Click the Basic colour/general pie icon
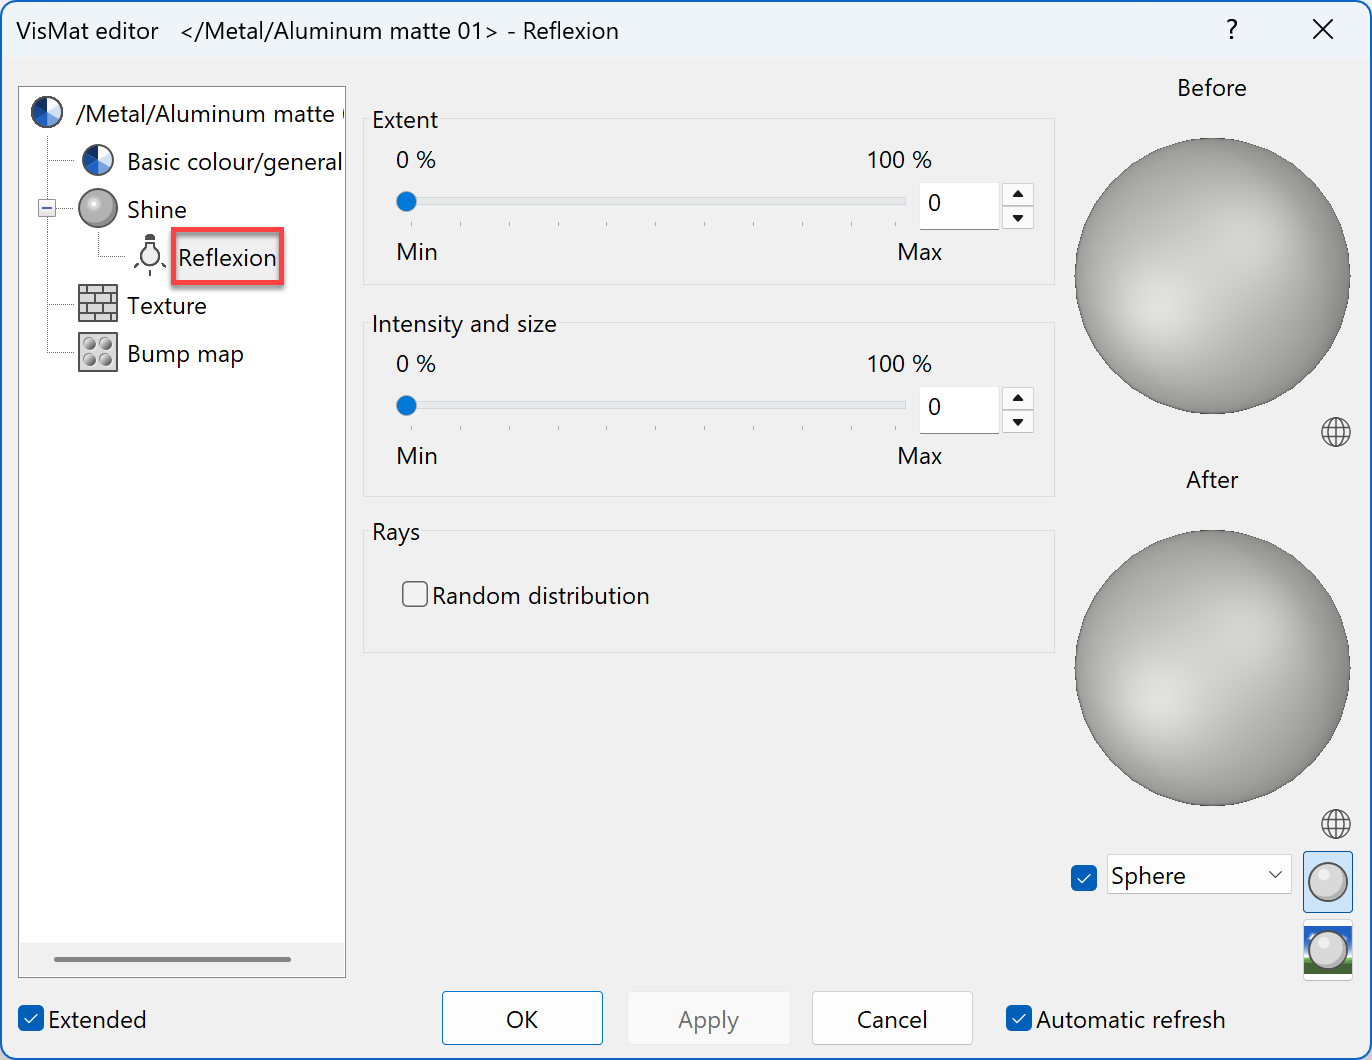The image size is (1372, 1060). tap(98, 161)
